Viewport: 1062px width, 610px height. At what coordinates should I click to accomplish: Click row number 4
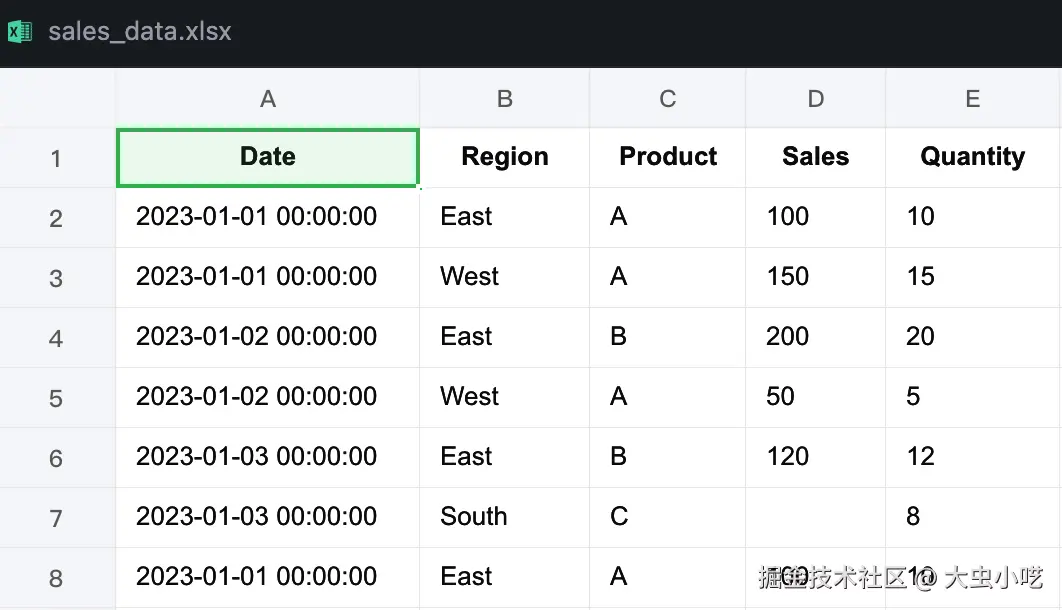click(x=56, y=338)
